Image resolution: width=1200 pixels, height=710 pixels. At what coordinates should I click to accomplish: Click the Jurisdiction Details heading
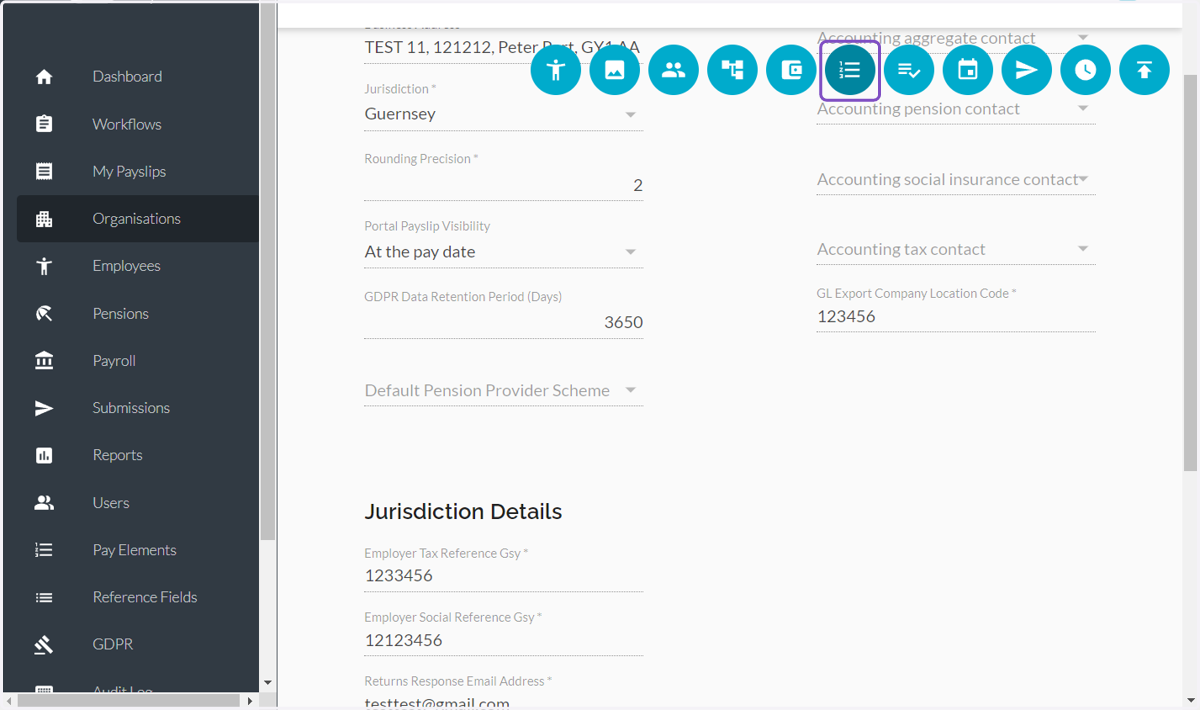point(463,511)
